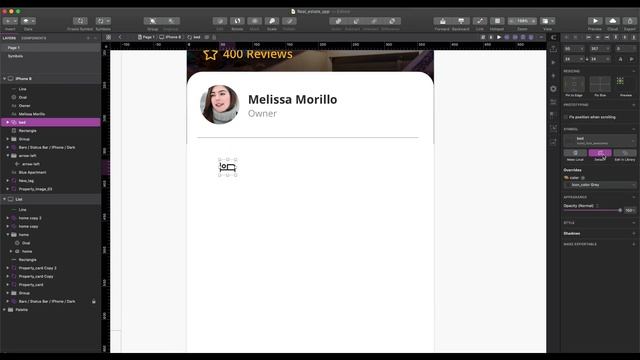Viewport: 640px width, 360px height.
Task: Select the Rotate tool
Action: pyautogui.click(x=237, y=21)
